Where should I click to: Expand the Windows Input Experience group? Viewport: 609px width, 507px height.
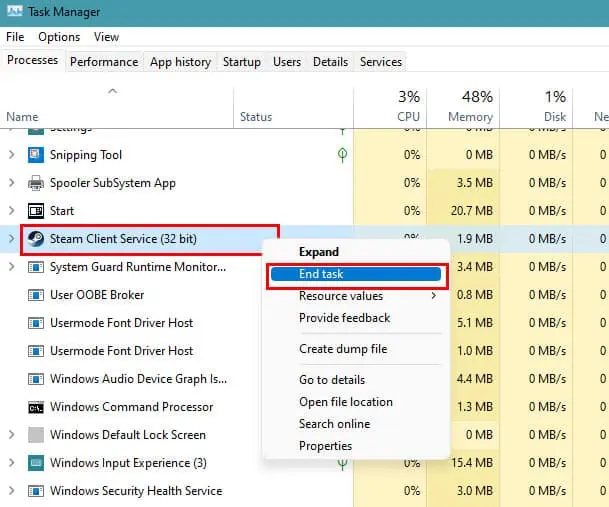11,463
